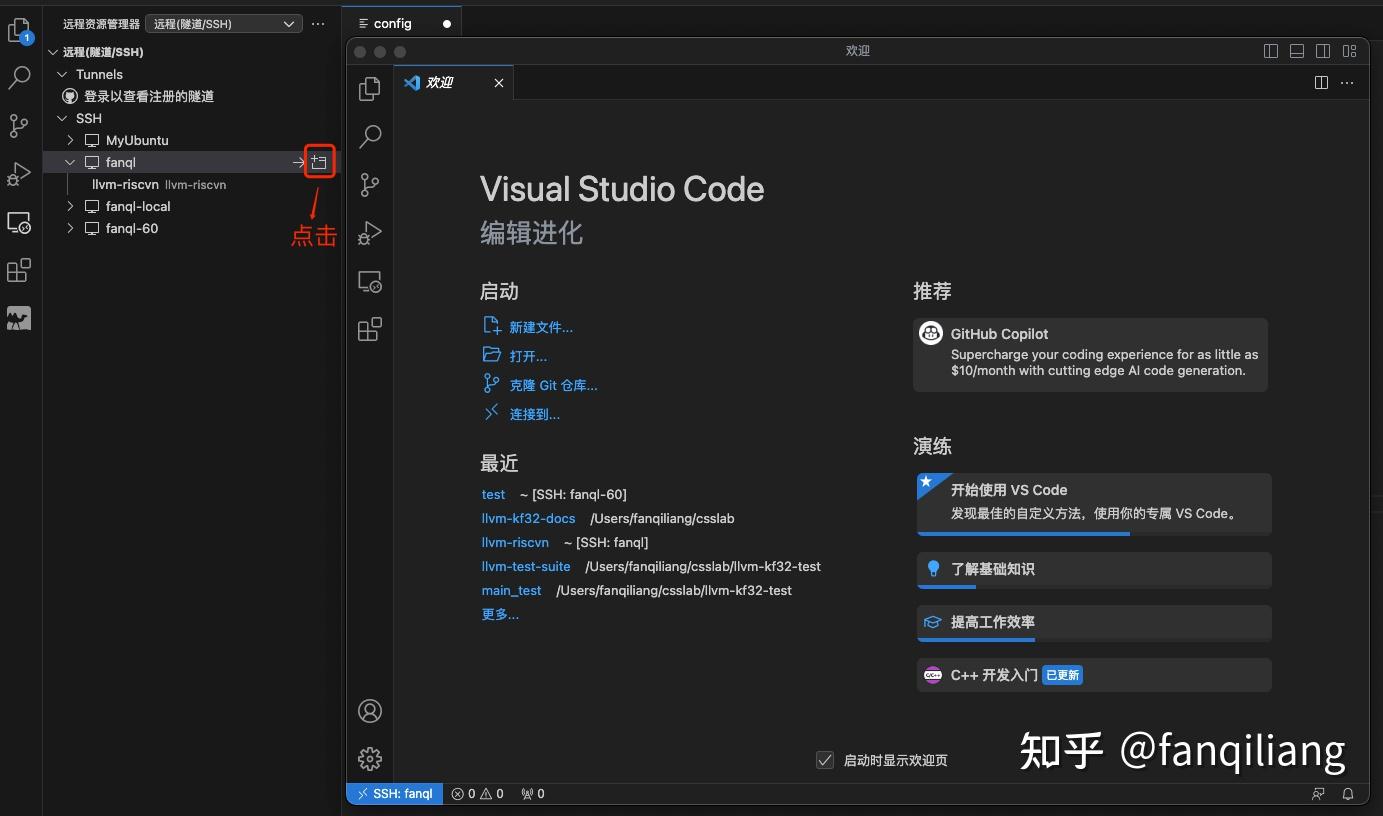
Task: Open the notifications bell in status bar
Action: click(1348, 794)
